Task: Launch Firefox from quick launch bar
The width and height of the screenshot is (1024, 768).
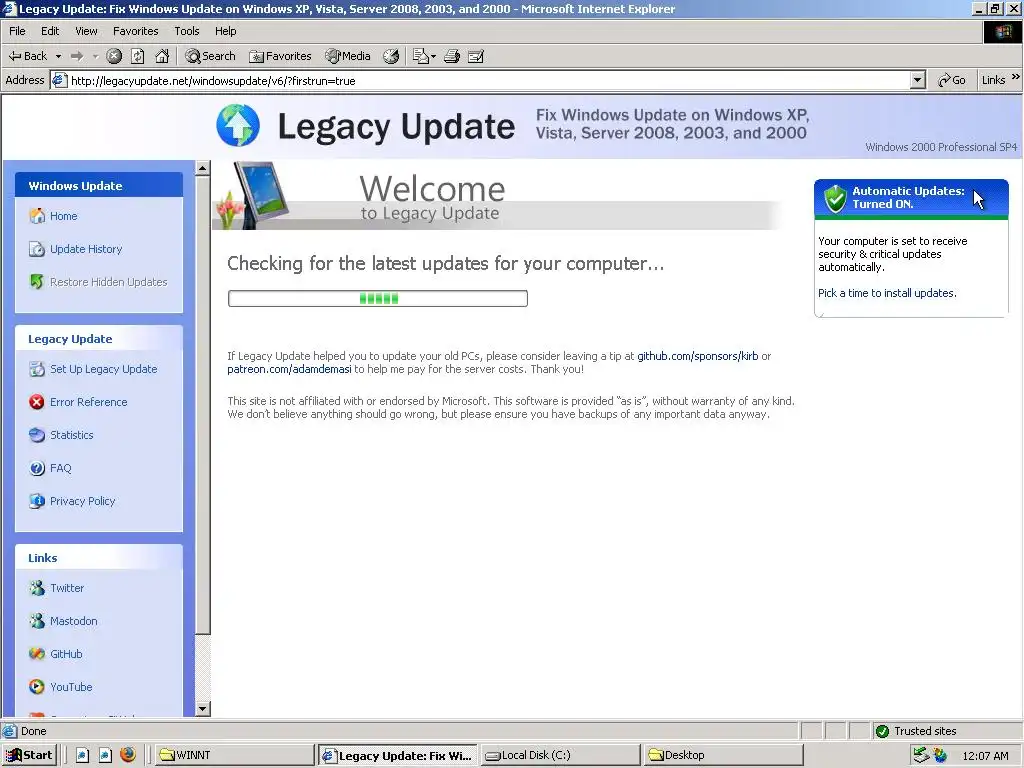Action: [x=128, y=754]
